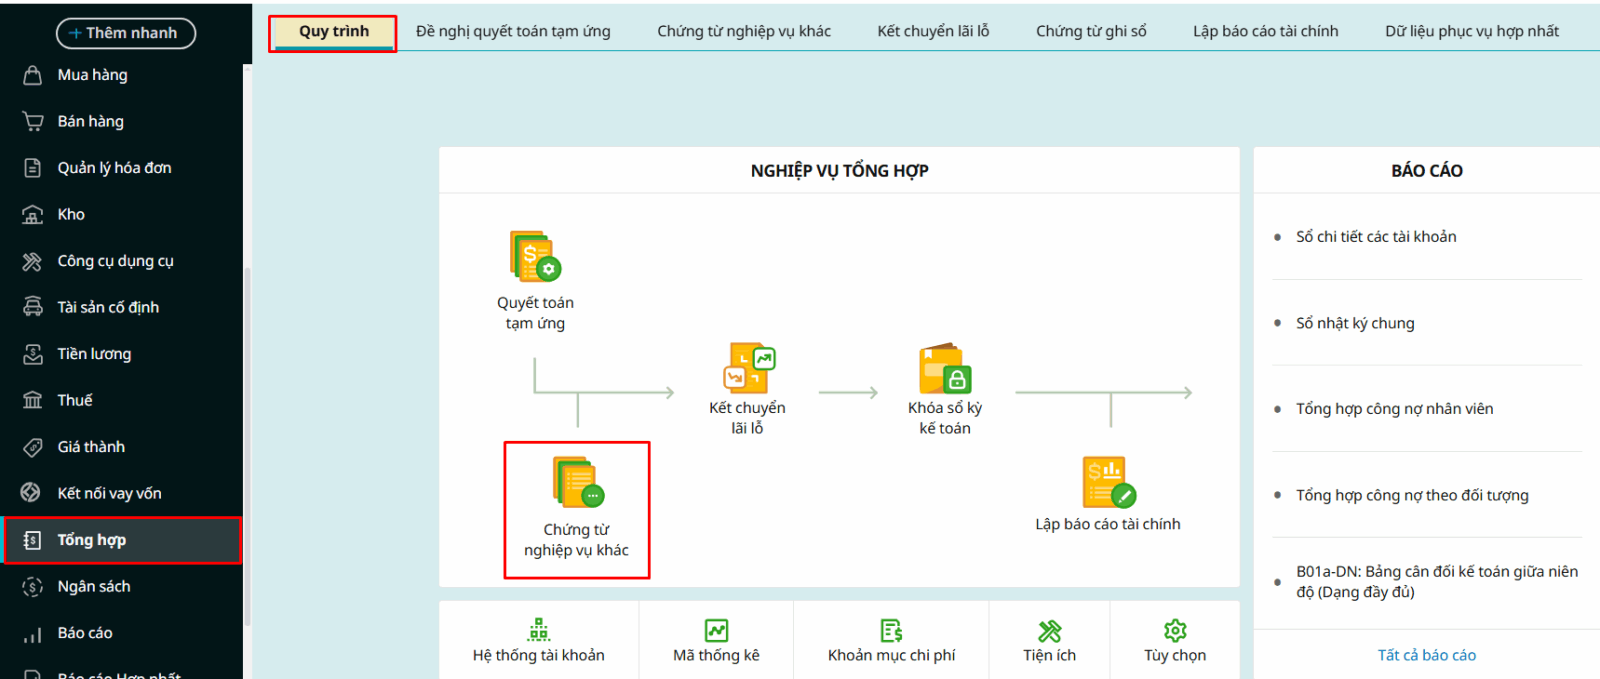
Task: Switch to Chứng từ ghi sổ tab
Action: coord(1091,31)
